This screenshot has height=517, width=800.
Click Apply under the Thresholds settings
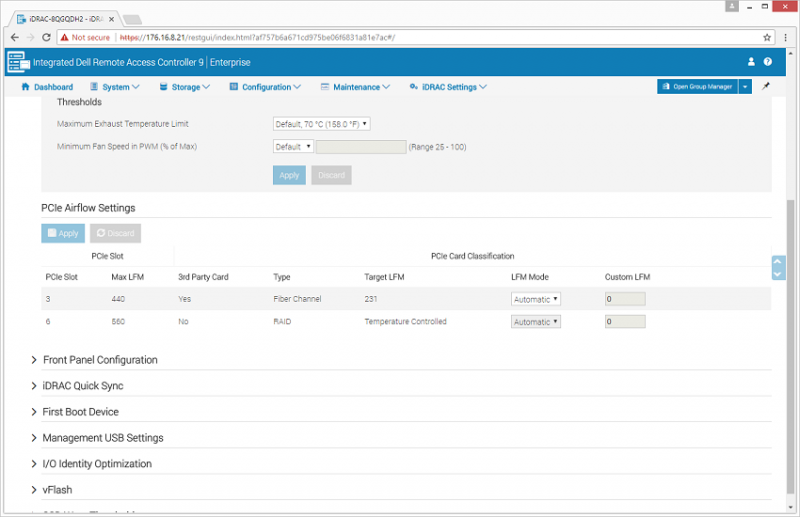(289, 175)
